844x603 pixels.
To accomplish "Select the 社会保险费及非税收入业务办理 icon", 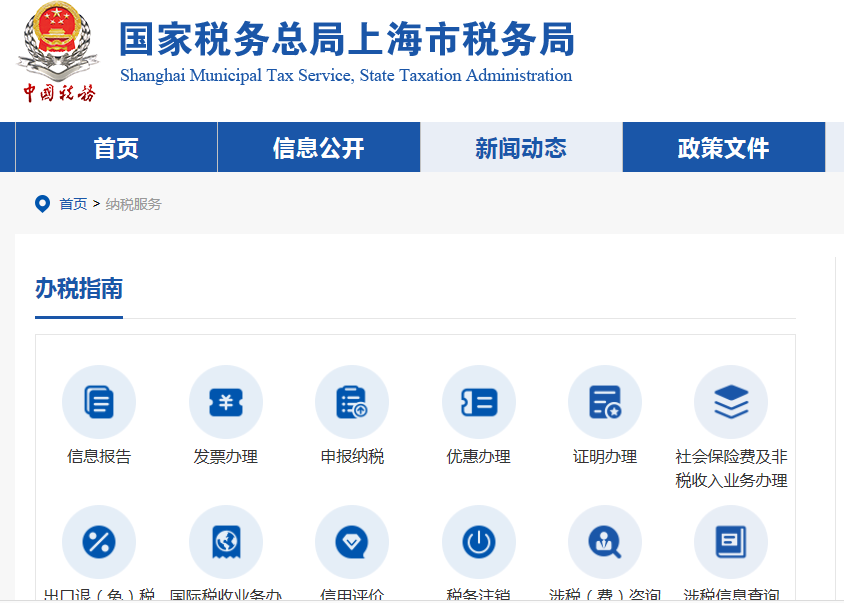I will click(731, 401).
